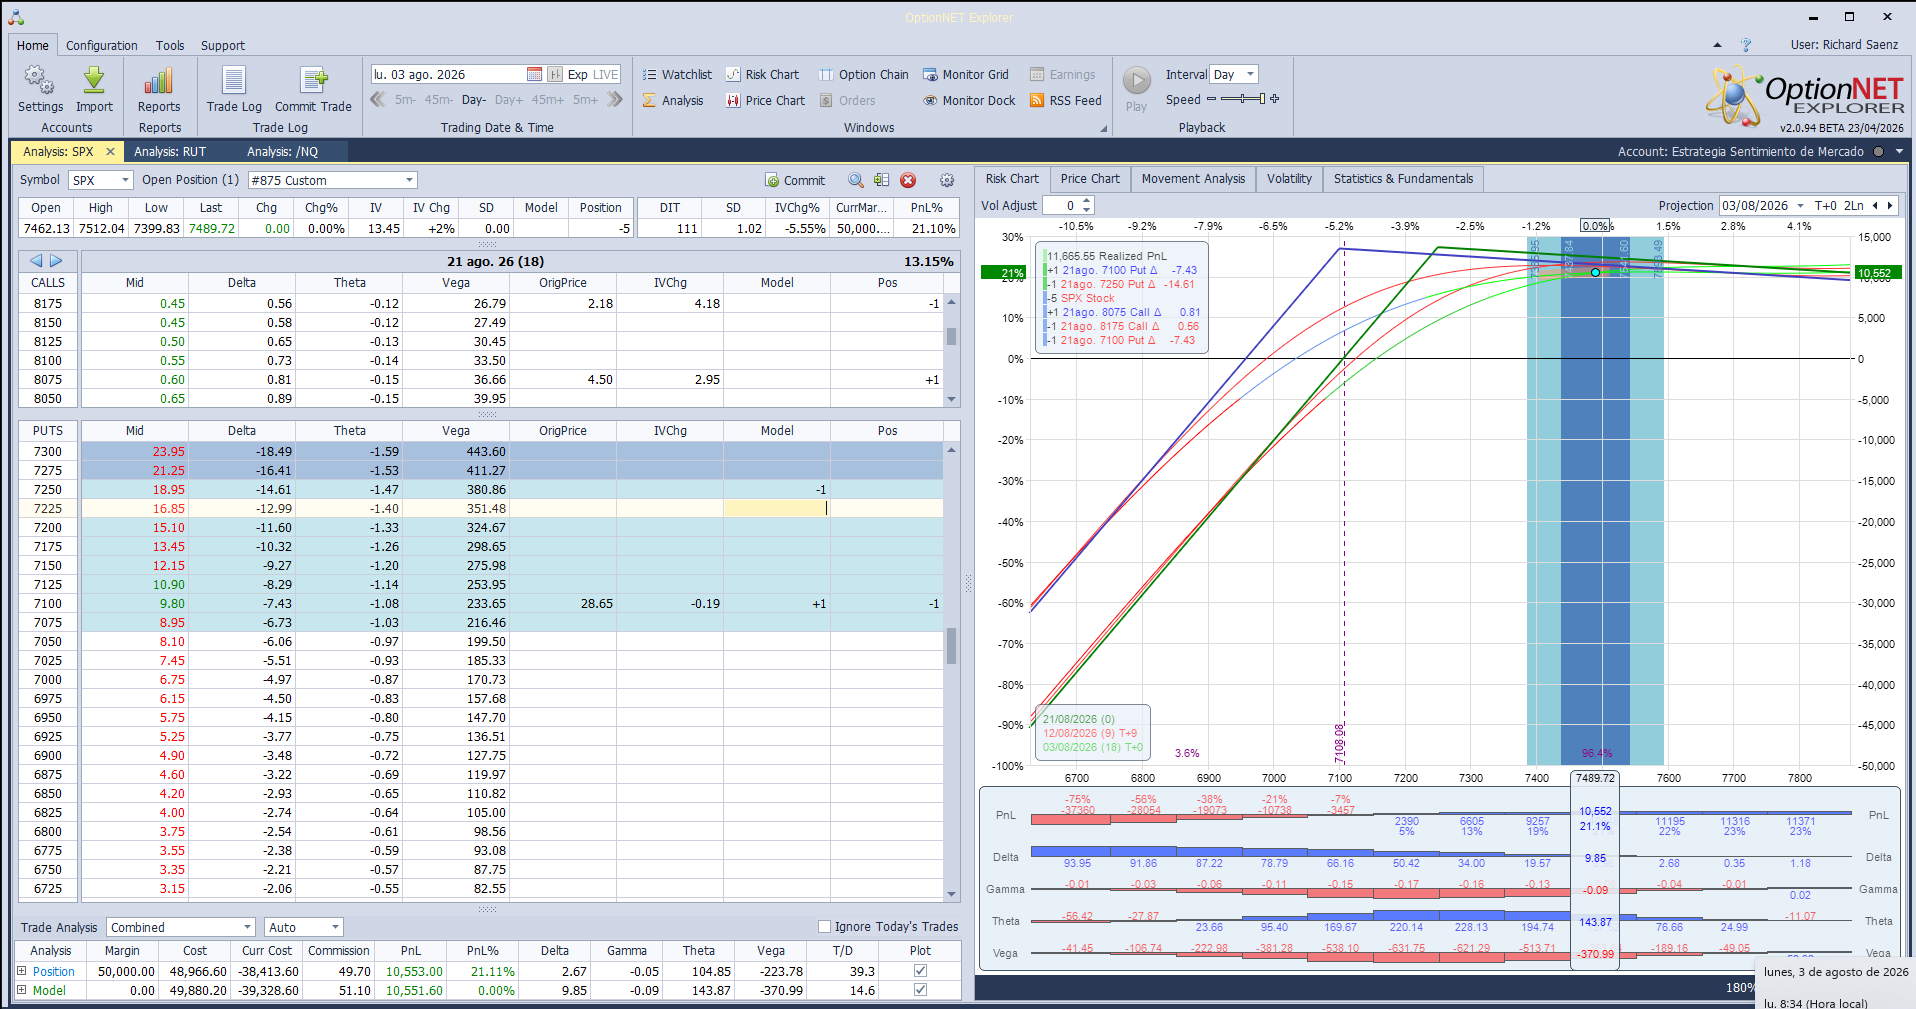Click the playback Speed slider
Screen dimensions: 1916x1009
click(1243, 99)
